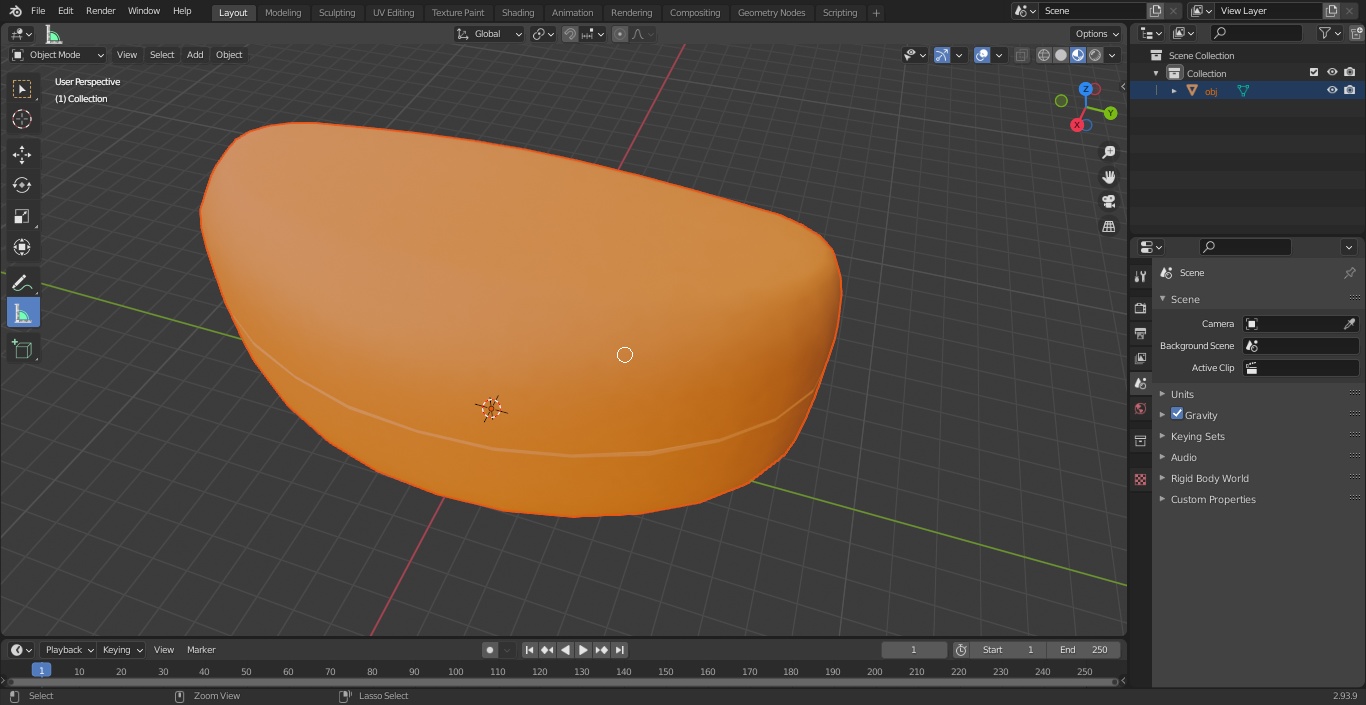Image resolution: width=1366 pixels, height=705 pixels.
Task: Choose the Add Cube tool
Action: coord(22,349)
